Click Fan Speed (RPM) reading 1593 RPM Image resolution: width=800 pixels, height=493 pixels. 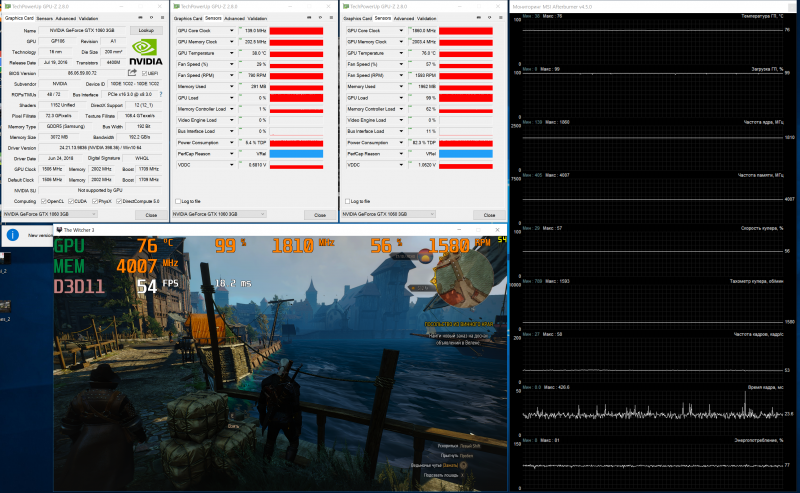click(422, 76)
